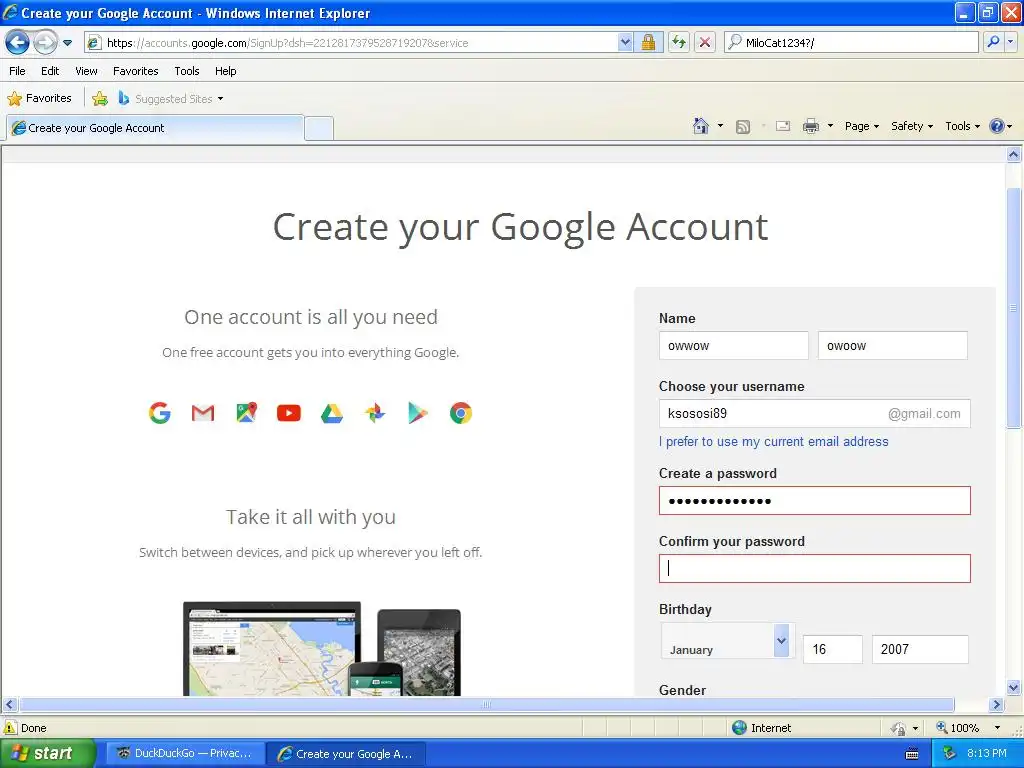Image resolution: width=1024 pixels, height=768 pixels.
Task: Click the vertical scrollbar up arrow
Action: pos(1014,155)
